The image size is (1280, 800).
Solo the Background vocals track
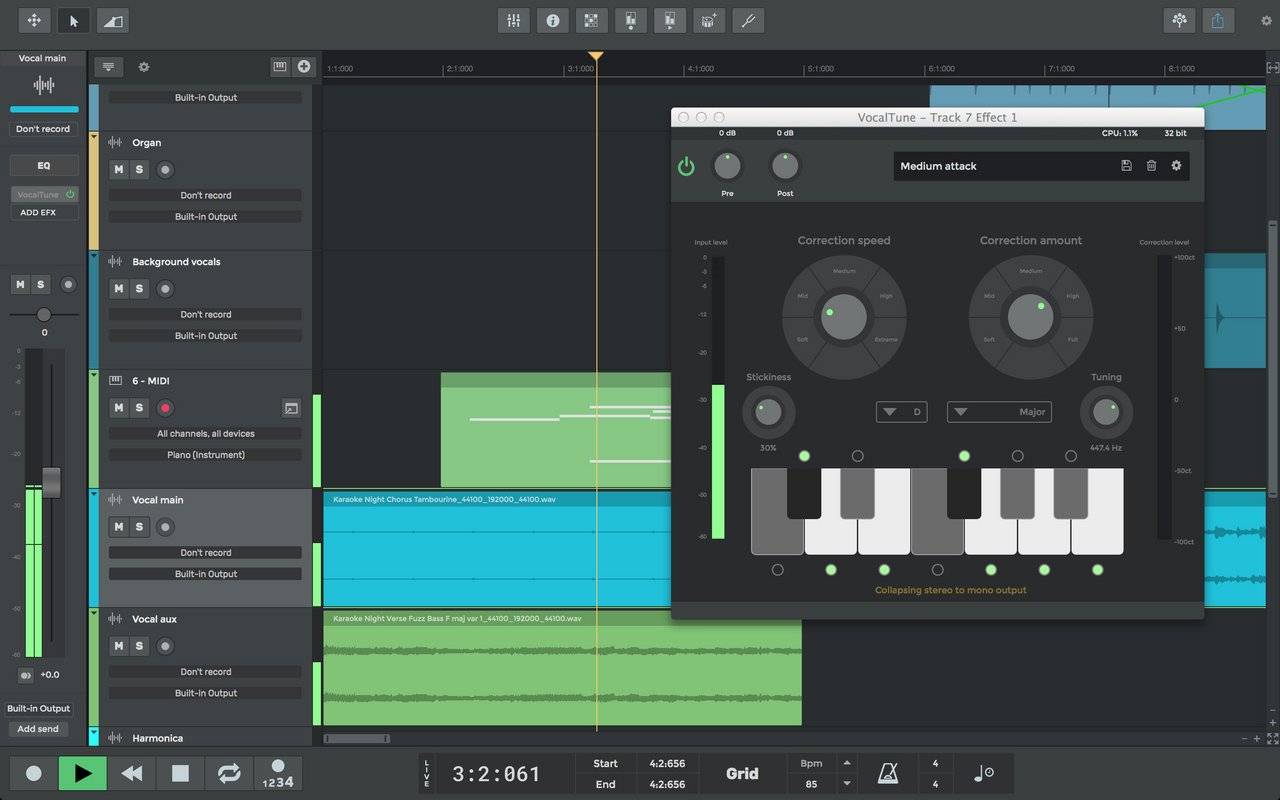point(139,289)
